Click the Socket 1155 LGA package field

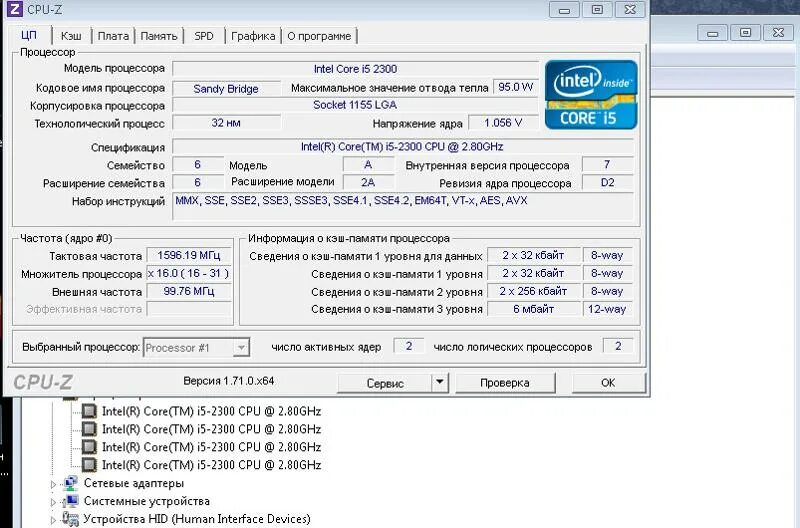click(355, 105)
